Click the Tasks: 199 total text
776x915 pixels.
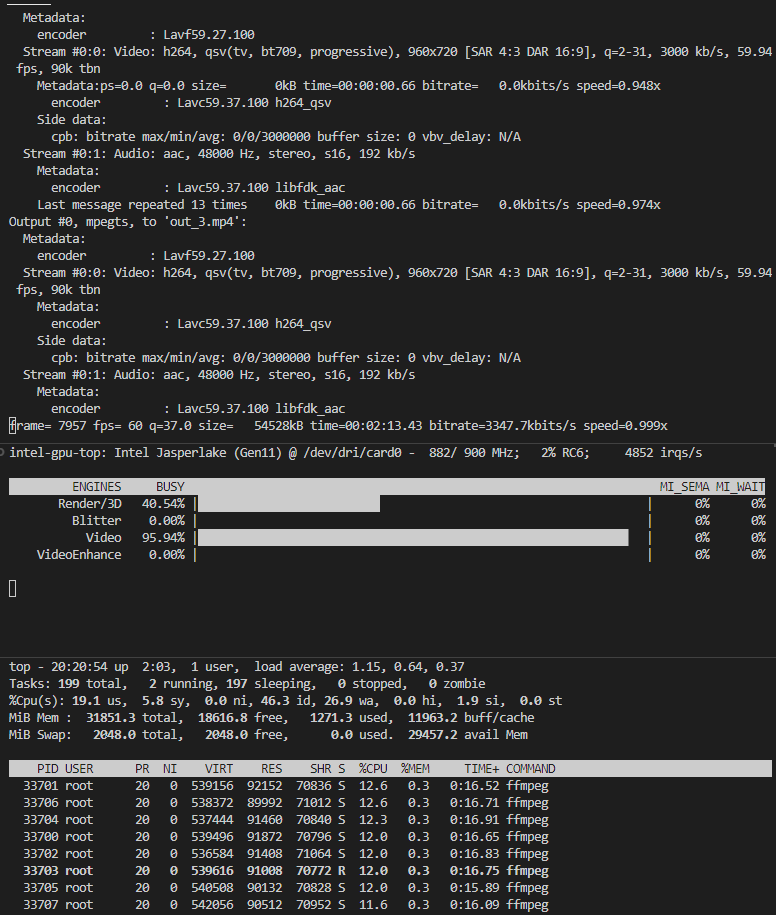[x=68, y=683]
